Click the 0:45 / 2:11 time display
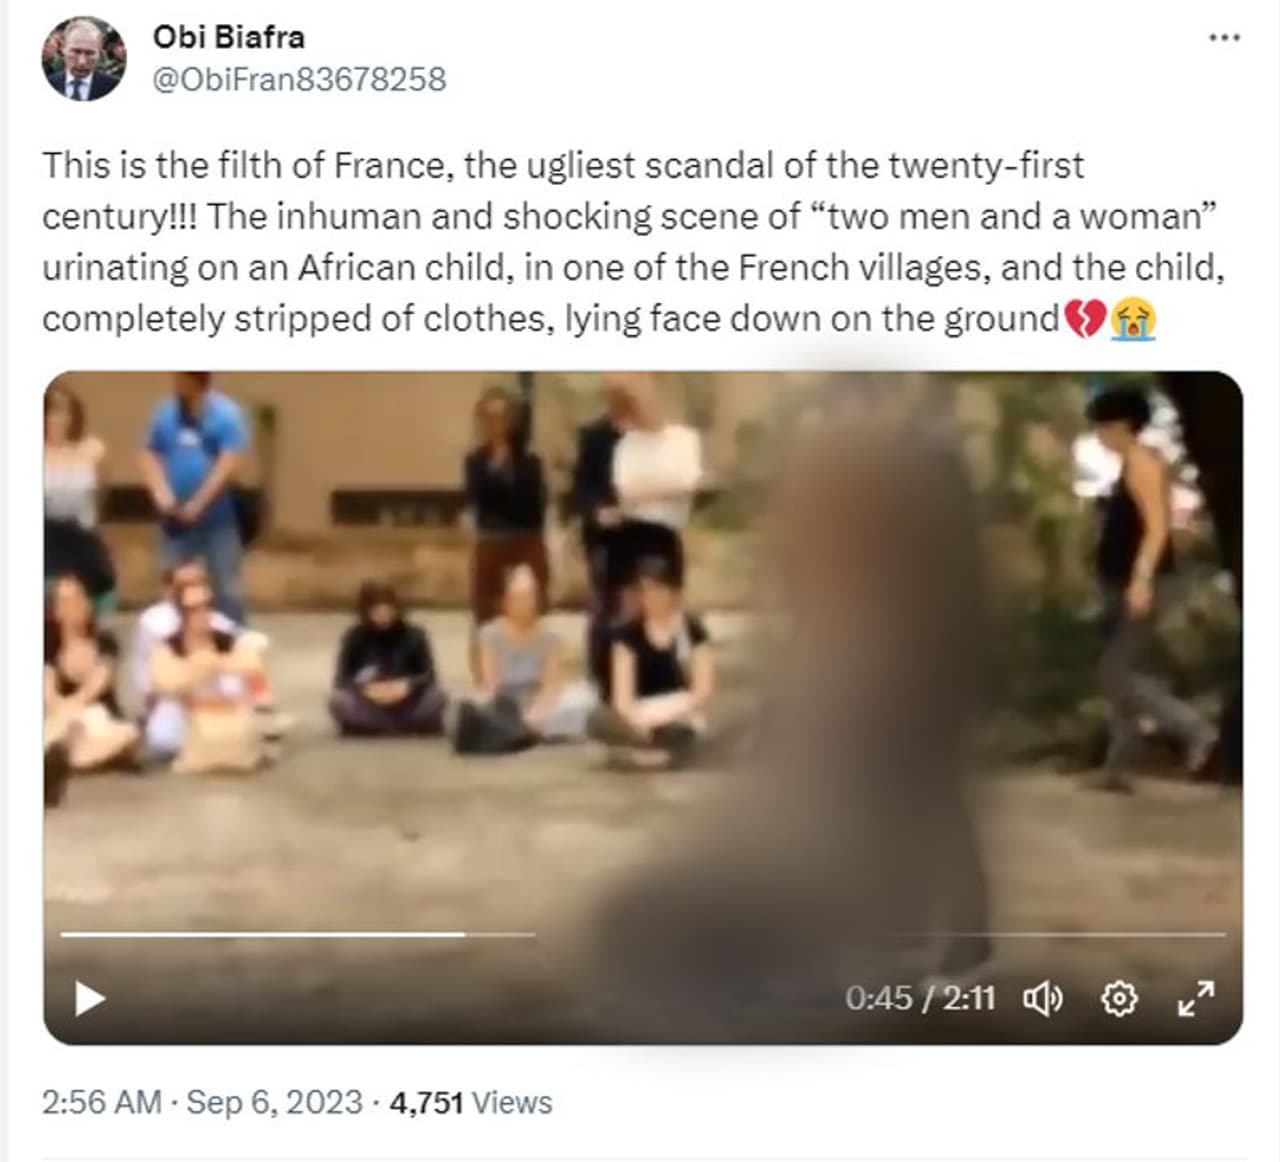 click(920, 998)
